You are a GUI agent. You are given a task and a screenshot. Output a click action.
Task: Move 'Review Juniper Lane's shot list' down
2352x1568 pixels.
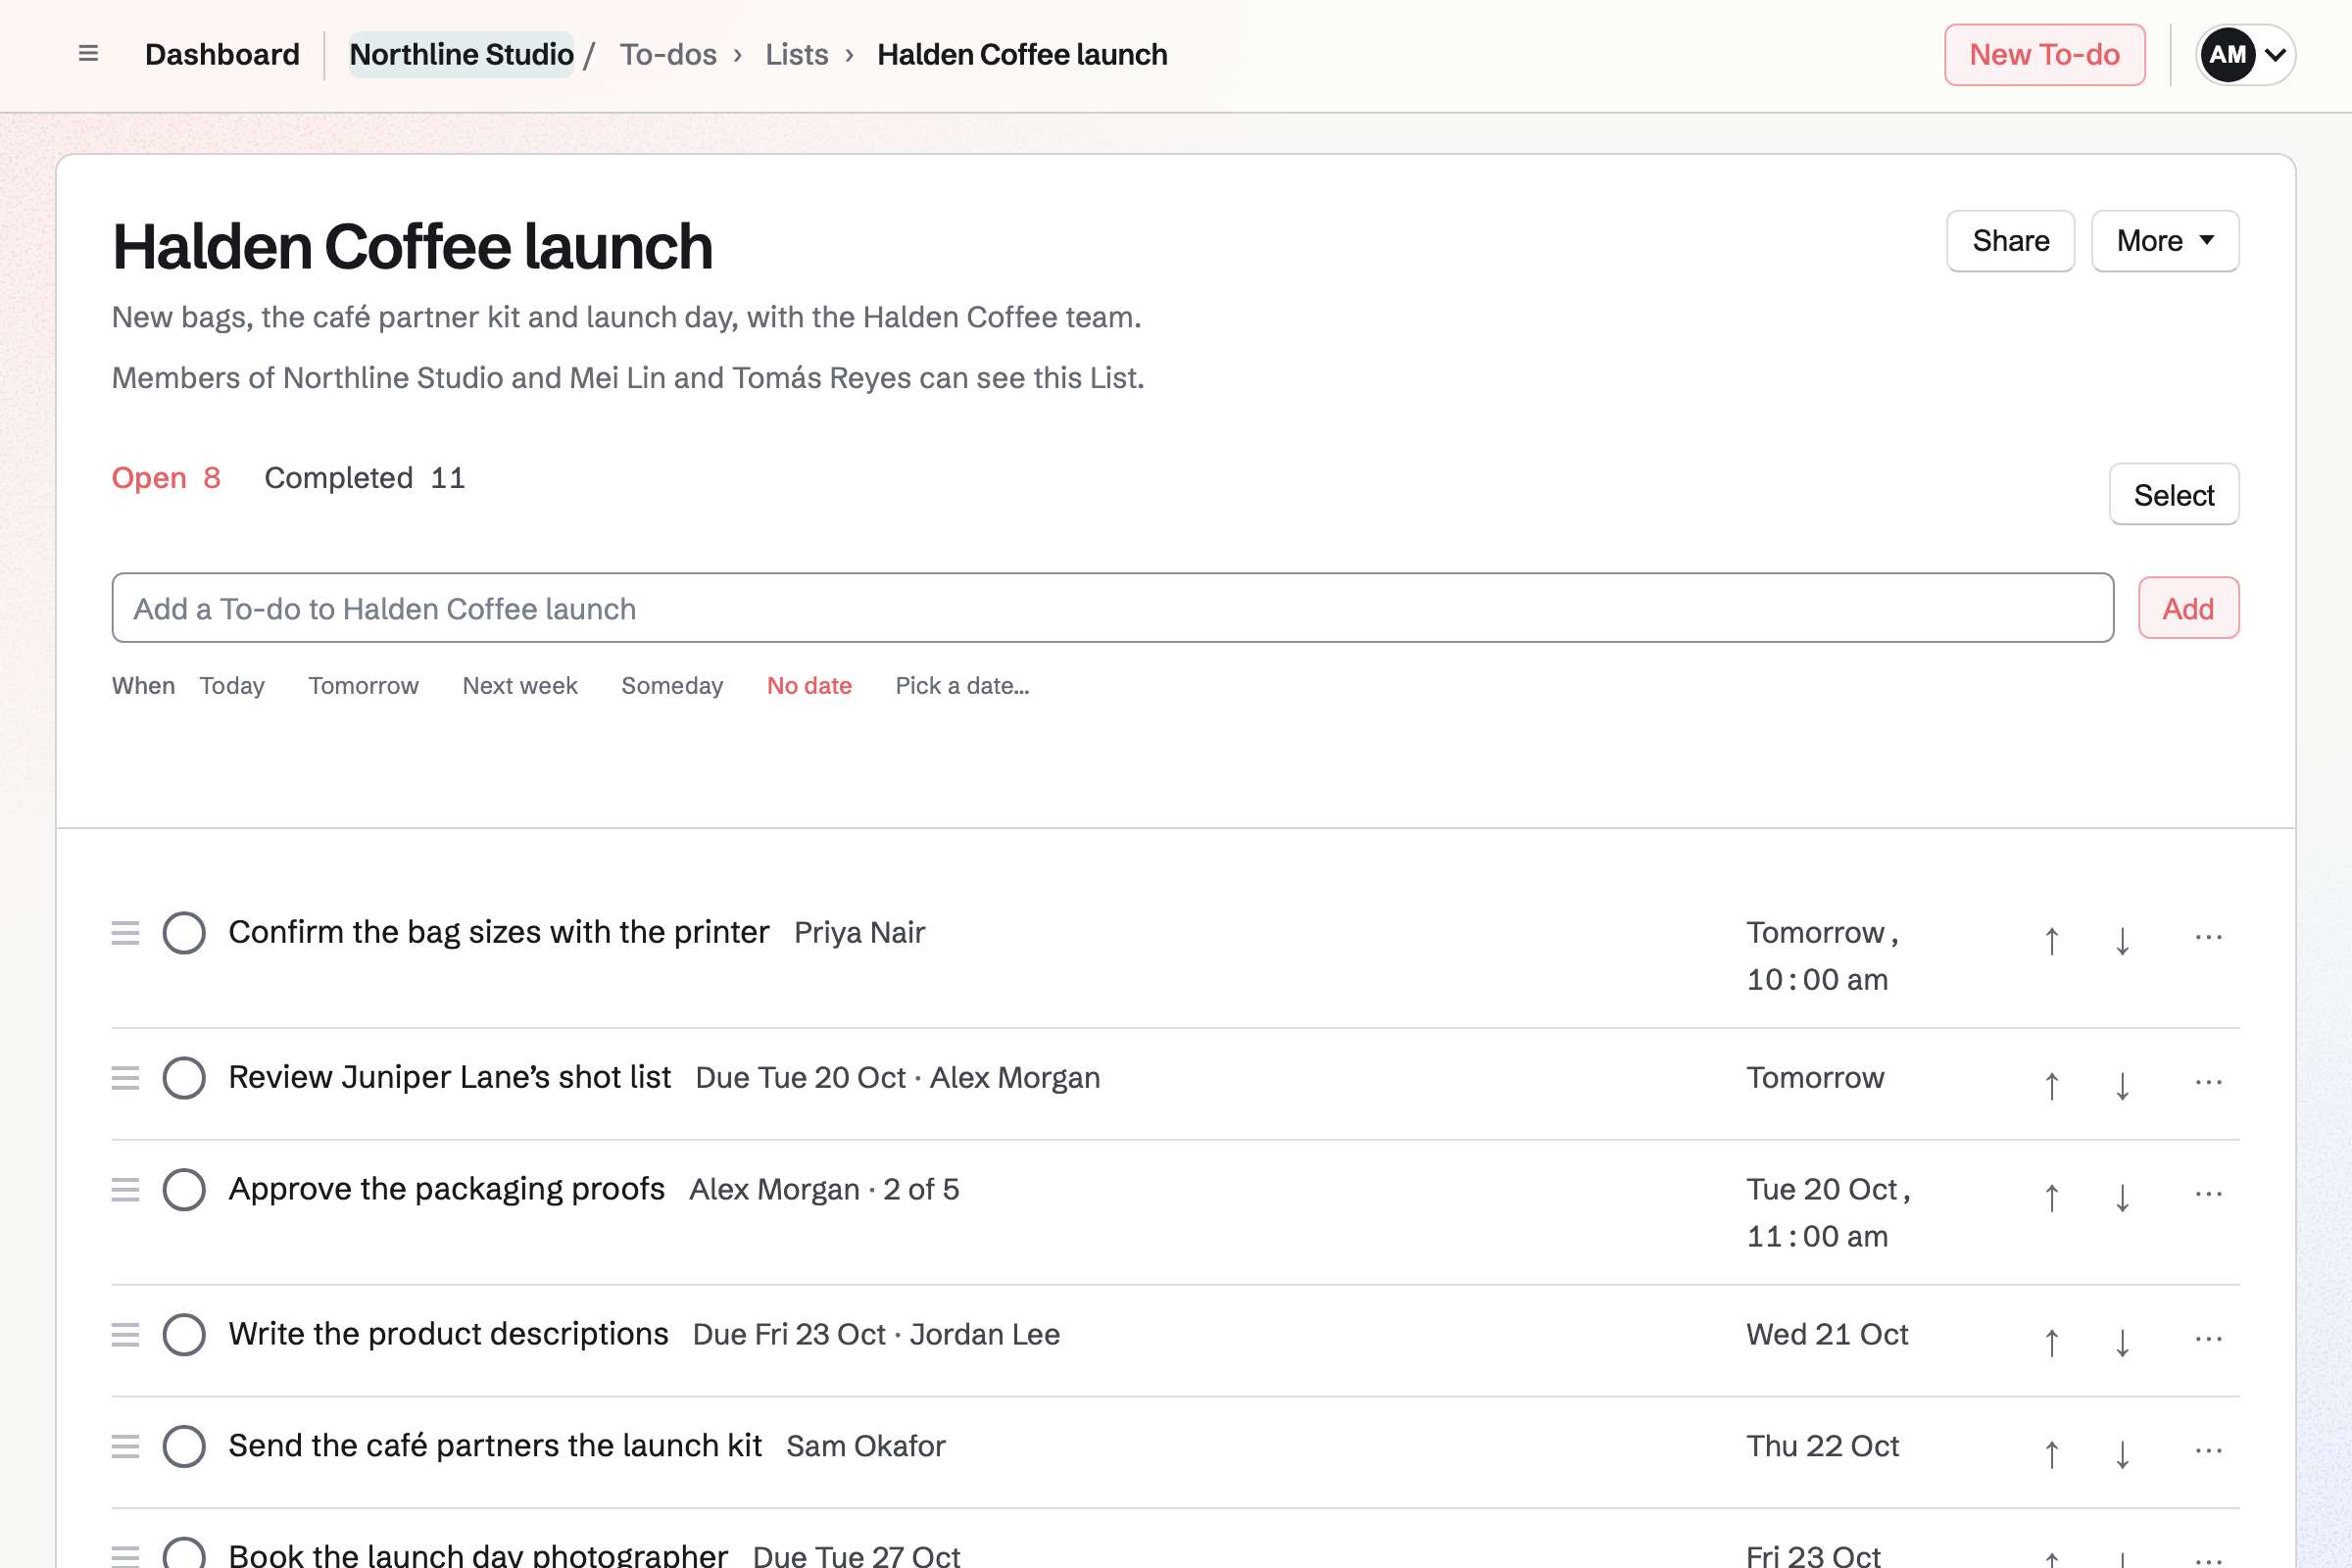[2122, 1085]
